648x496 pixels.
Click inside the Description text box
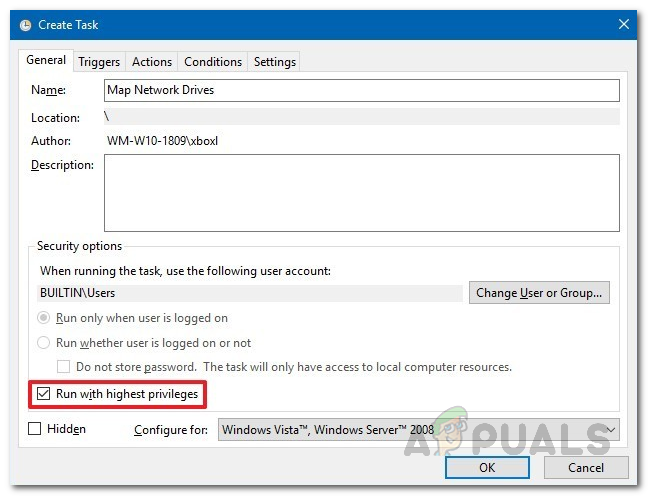click(x=362, y=193)
